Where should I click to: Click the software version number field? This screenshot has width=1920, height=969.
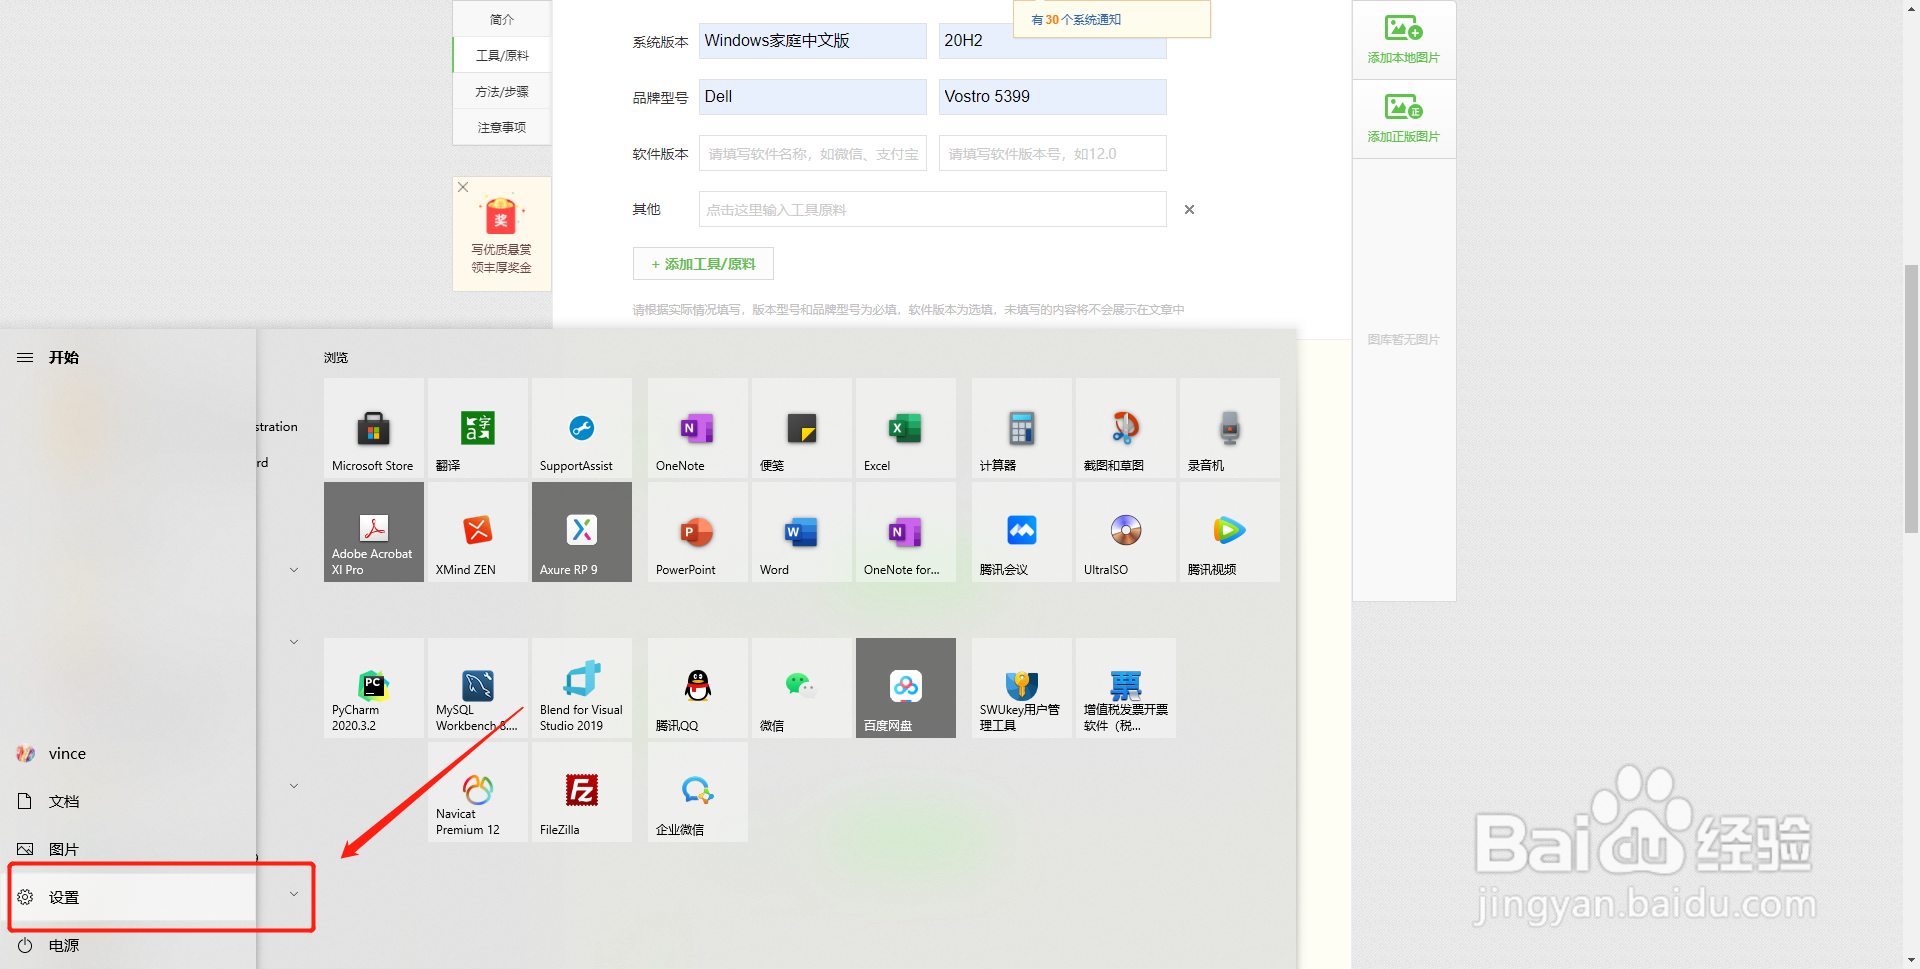click(x=1053, y=153)
